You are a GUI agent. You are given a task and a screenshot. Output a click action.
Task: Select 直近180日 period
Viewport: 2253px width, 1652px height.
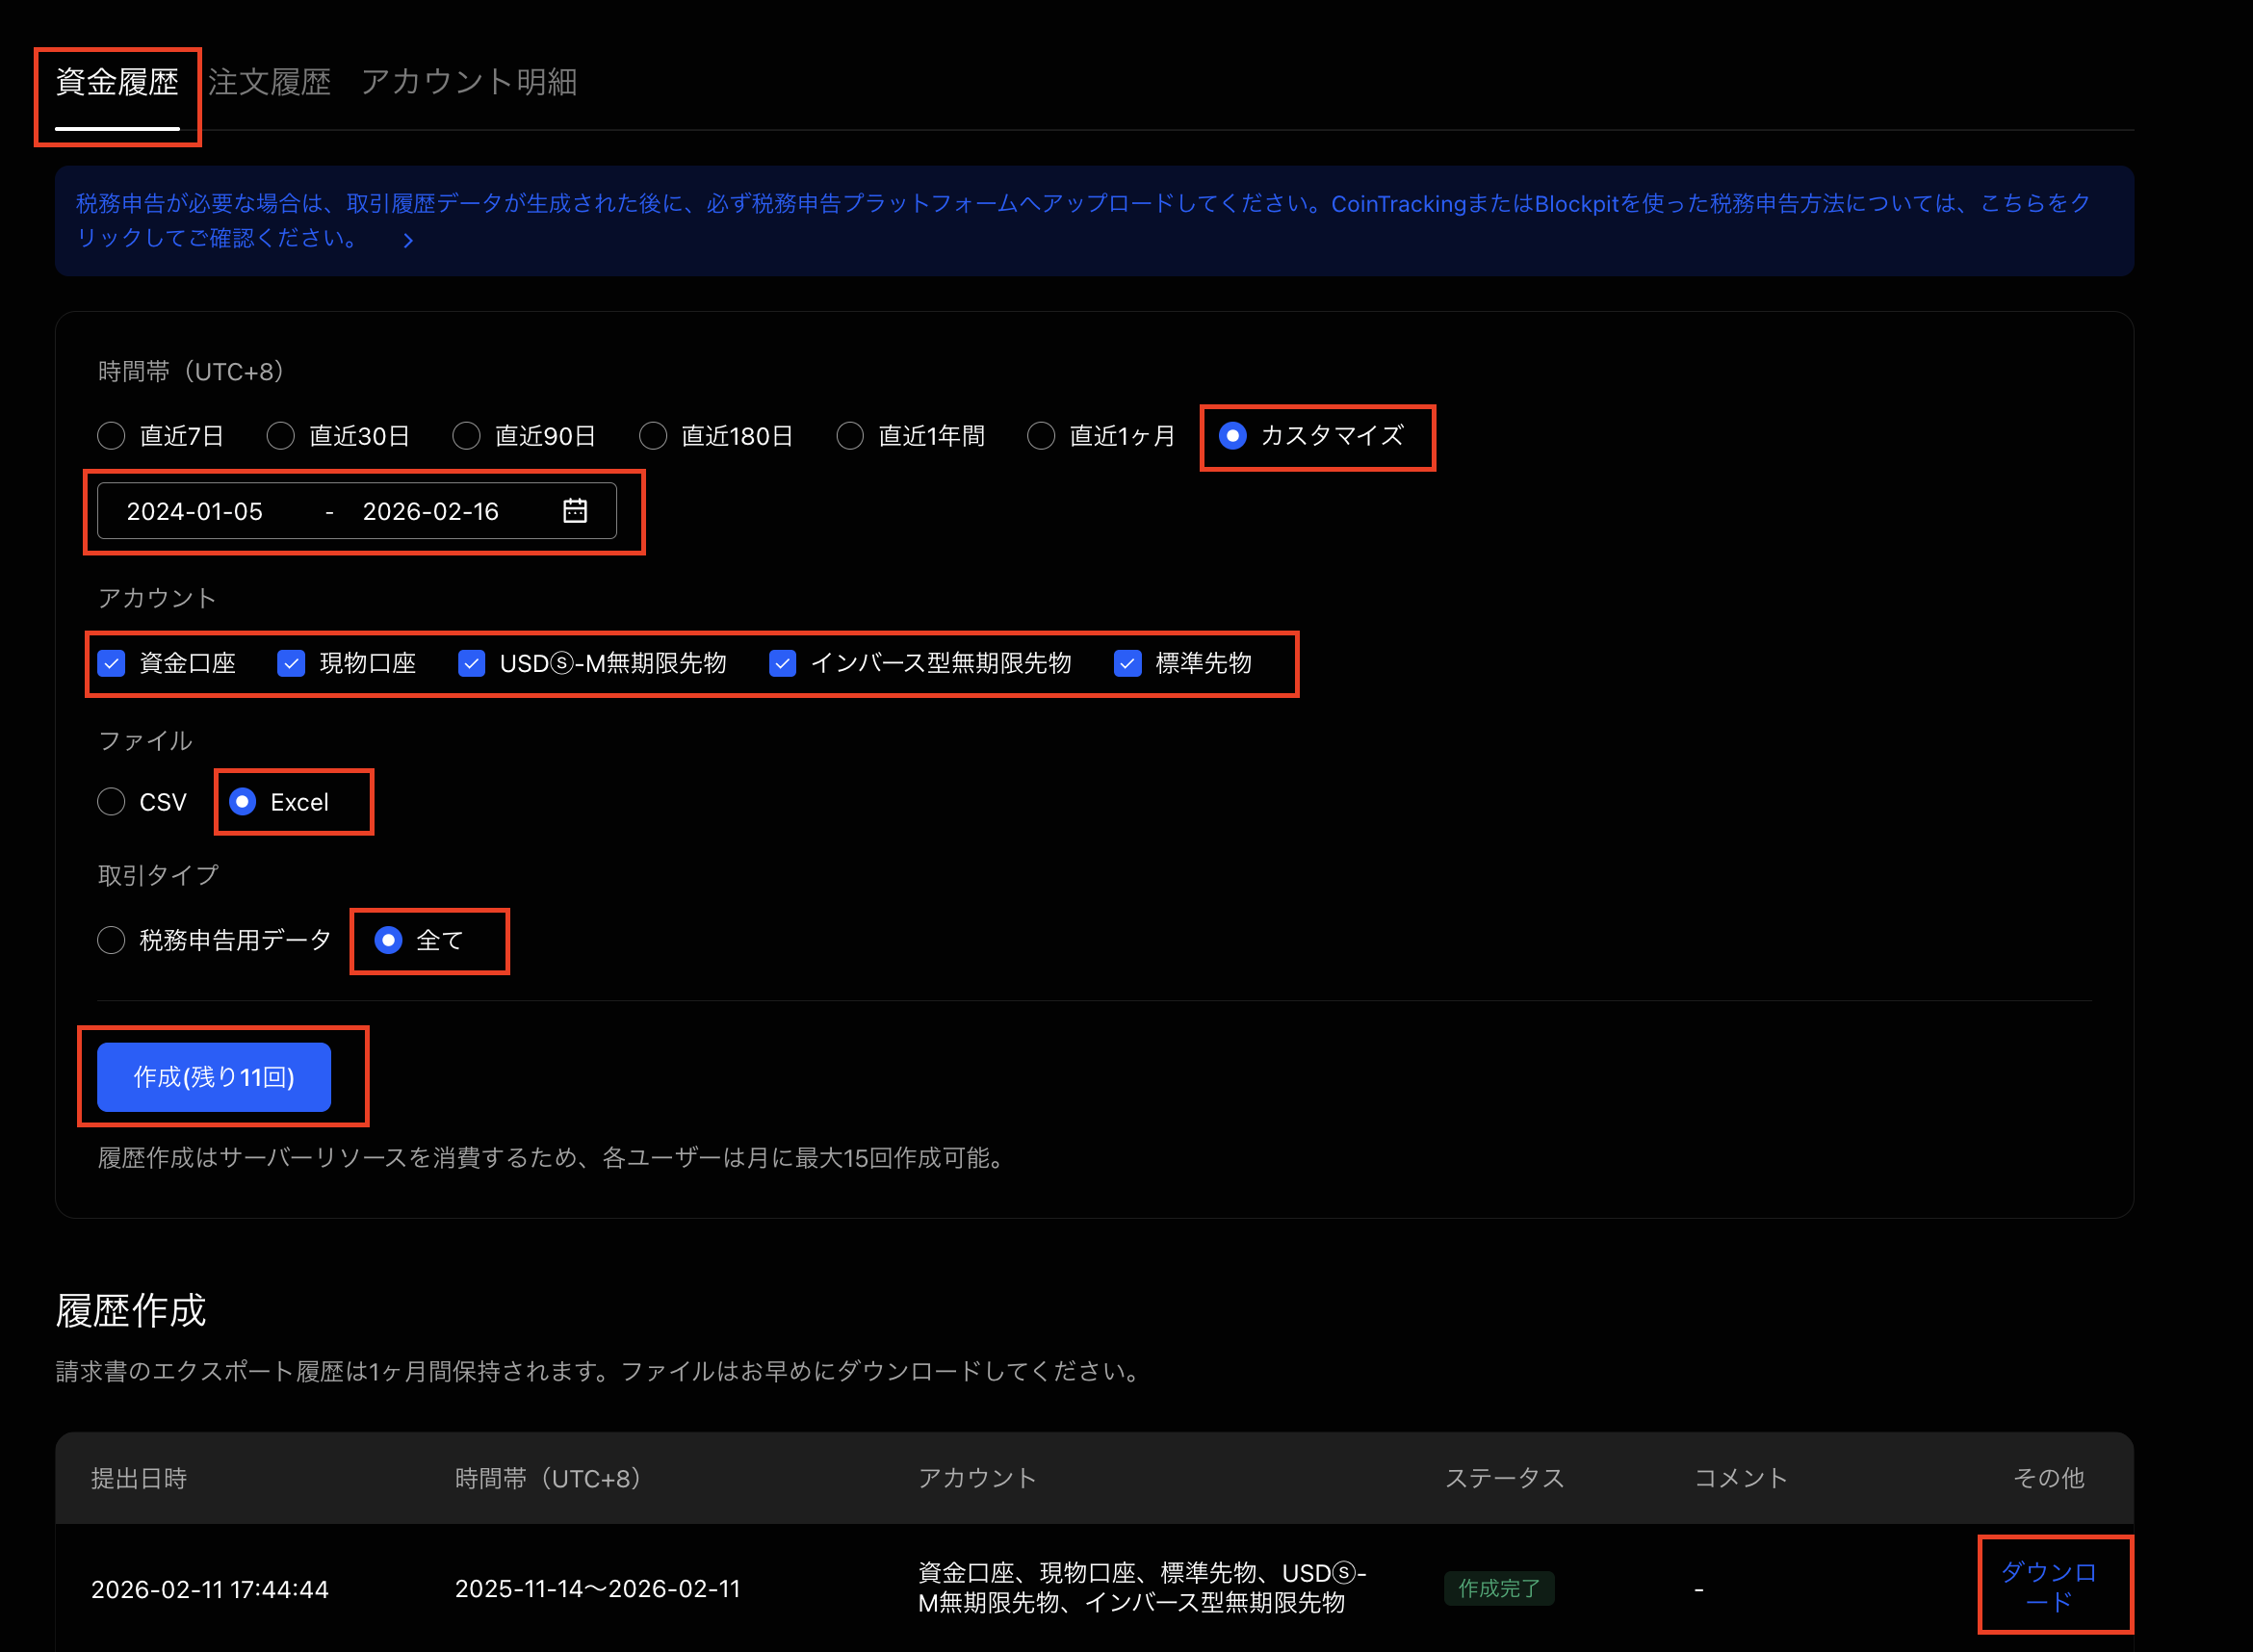(x=653, y=436)
